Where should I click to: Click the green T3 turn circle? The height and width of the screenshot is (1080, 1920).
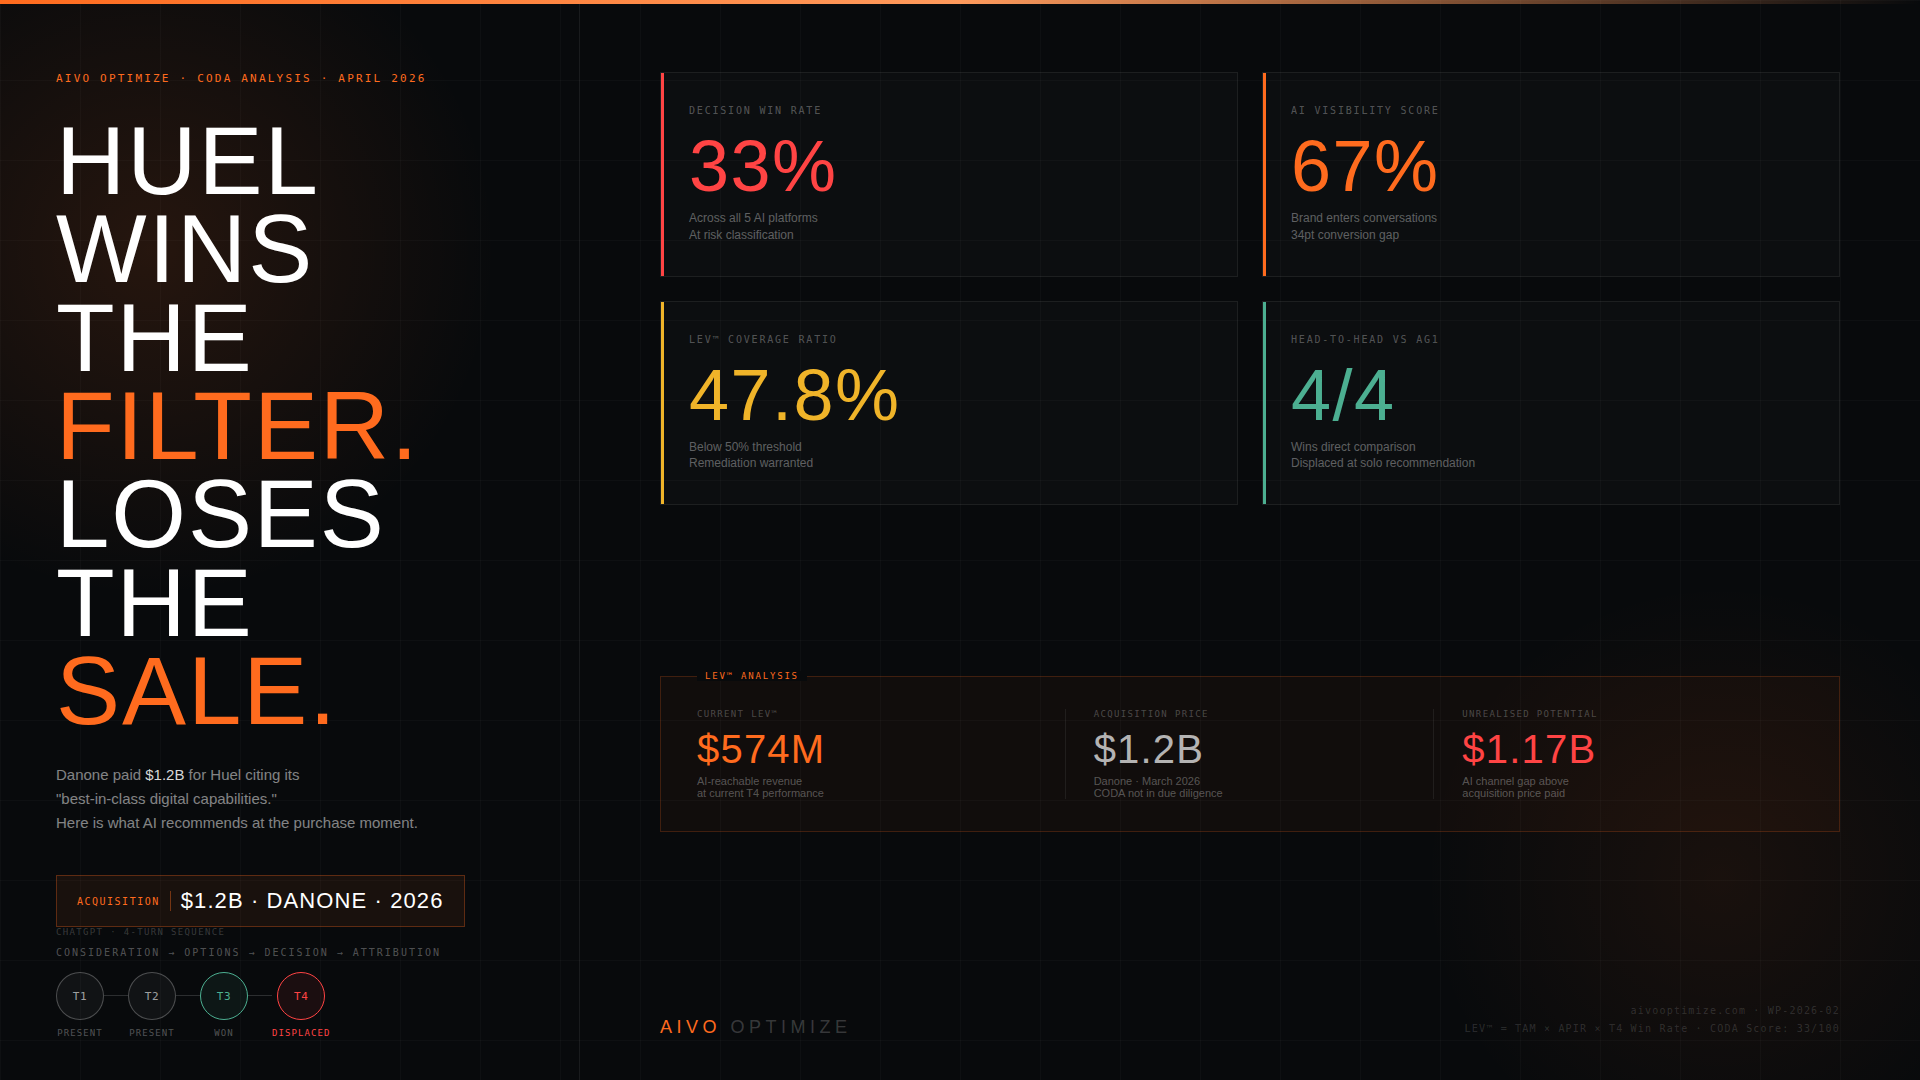224,996
